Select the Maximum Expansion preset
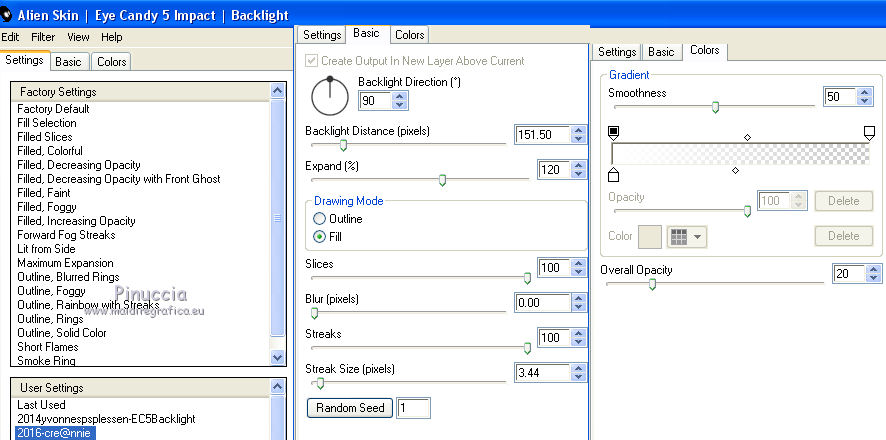This screenshot has width=886, height=440. pyautogui.click(x=65, y=263)
